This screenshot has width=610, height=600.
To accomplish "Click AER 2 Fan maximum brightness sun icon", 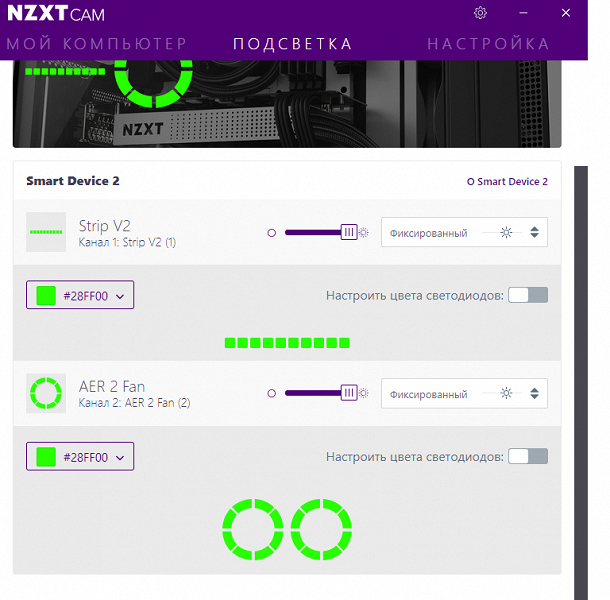I will [364, 393].
